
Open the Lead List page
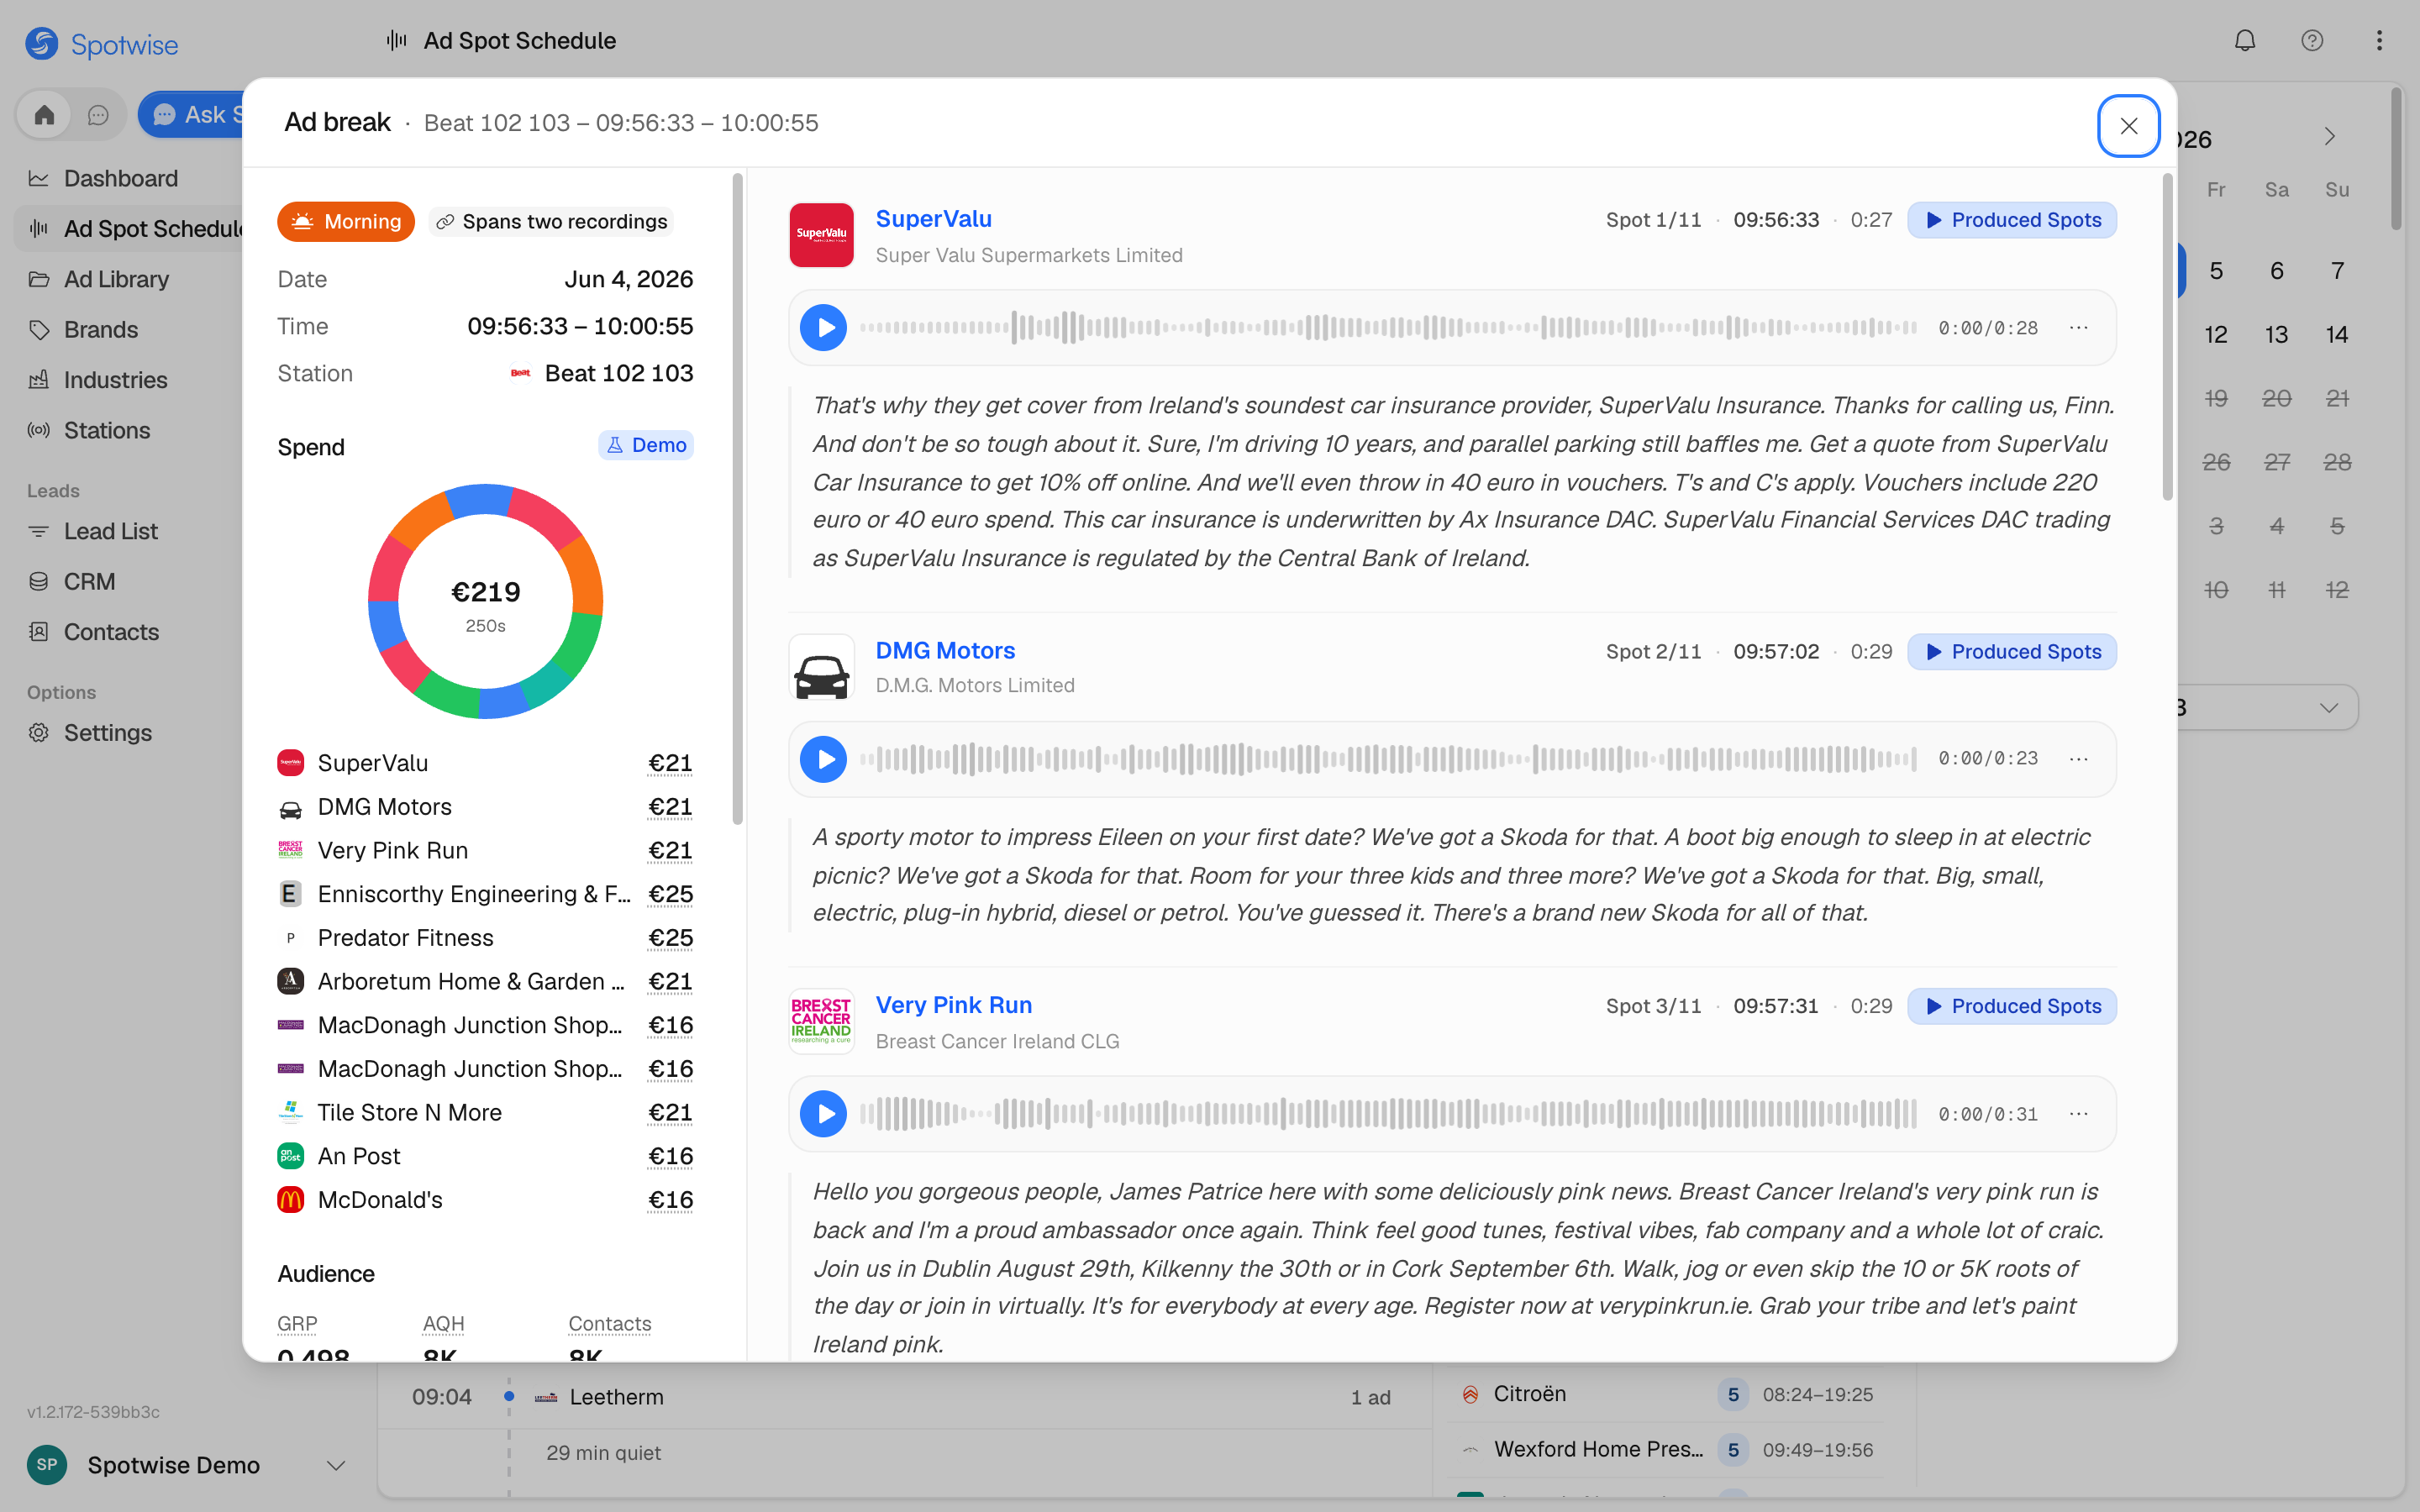[x=110, y=532]
